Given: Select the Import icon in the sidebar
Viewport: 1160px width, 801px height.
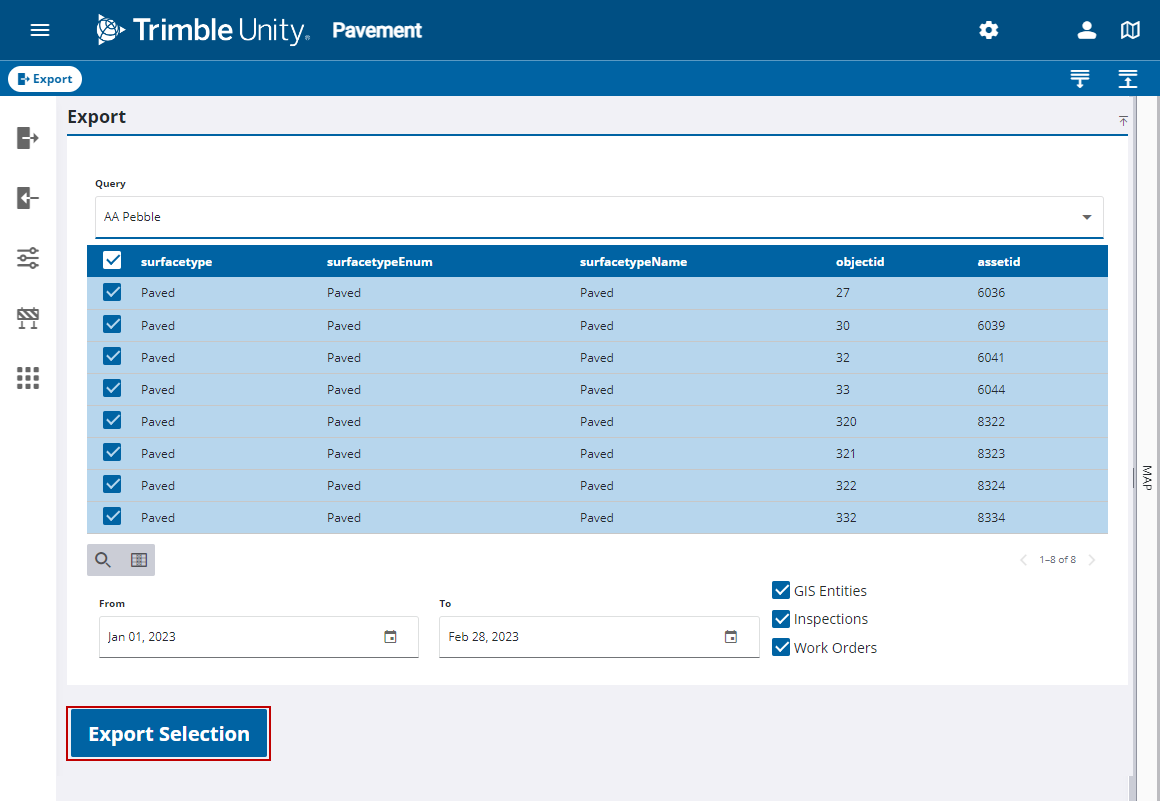Looking at the screenshot, I should (x=28, y=197).
